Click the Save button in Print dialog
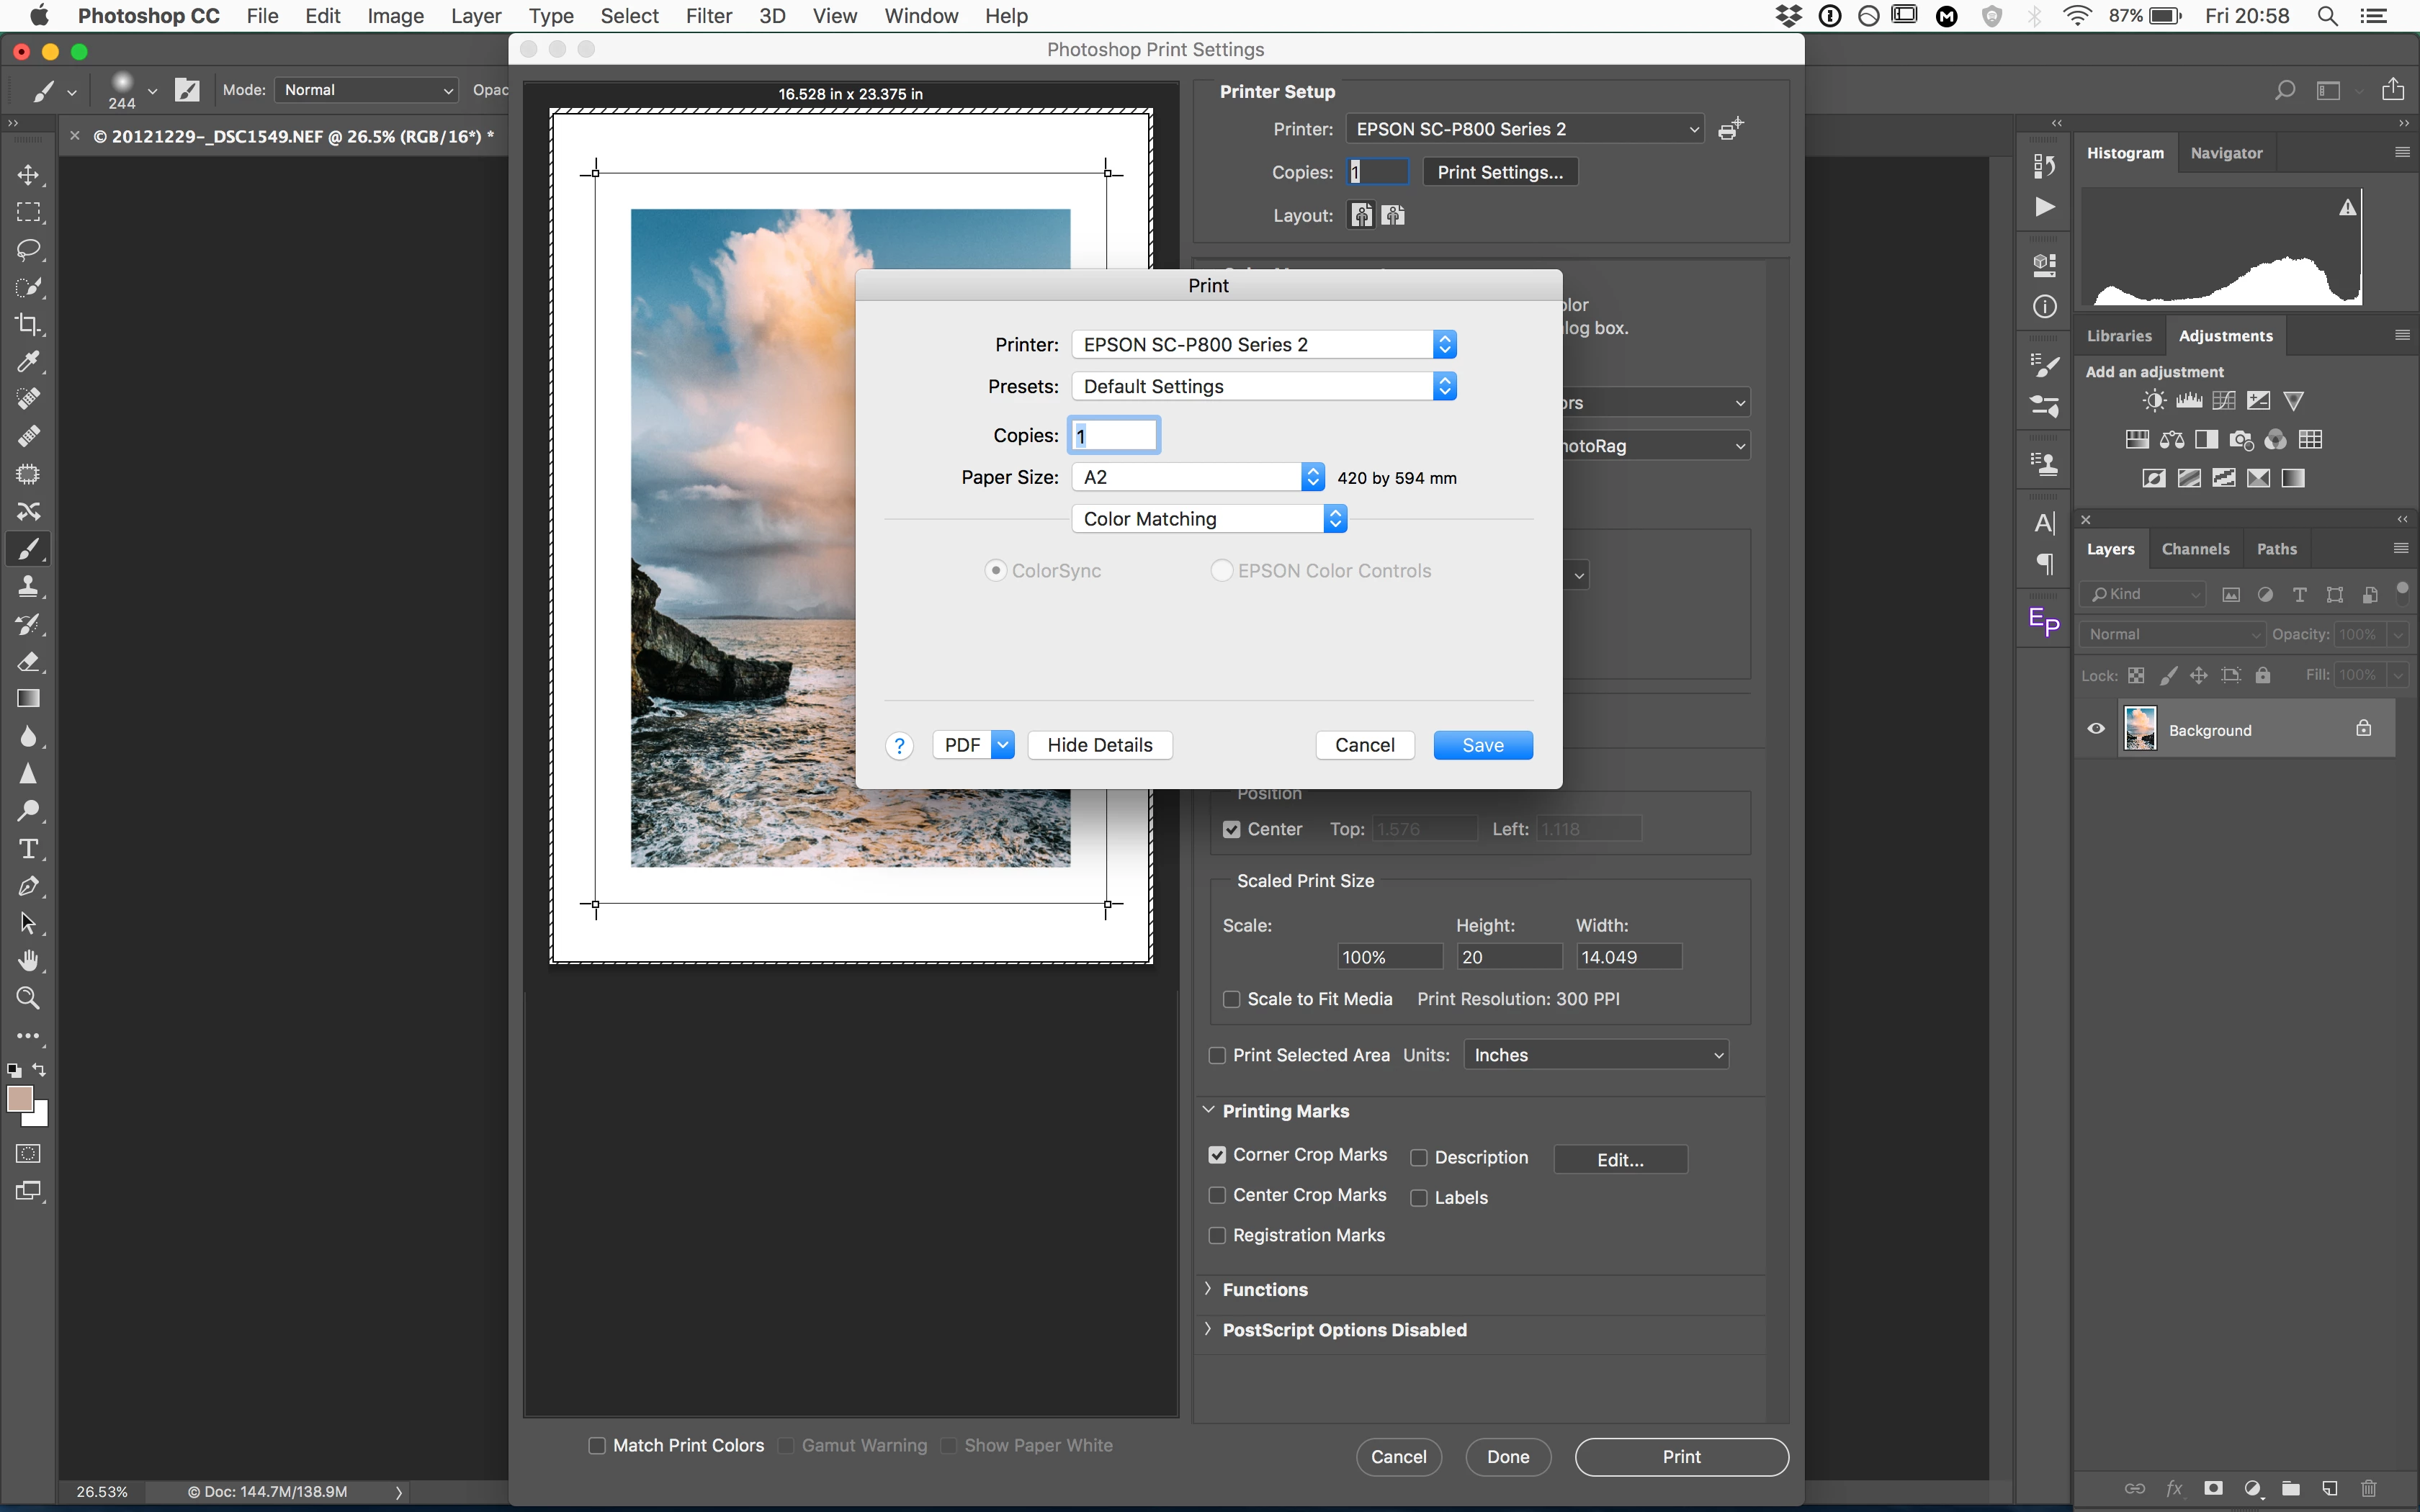The height and width of the screenshot is (1512, 2420). tap(1482, 745)
